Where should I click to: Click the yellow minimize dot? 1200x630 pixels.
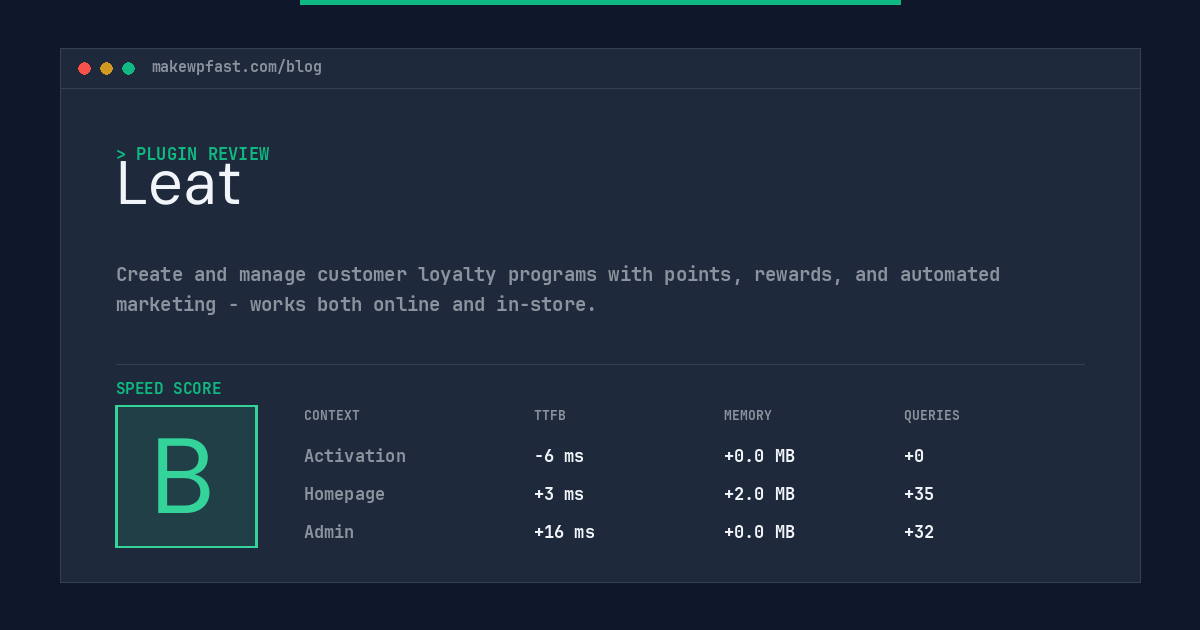pyautogui.click(x=106, y=68)
